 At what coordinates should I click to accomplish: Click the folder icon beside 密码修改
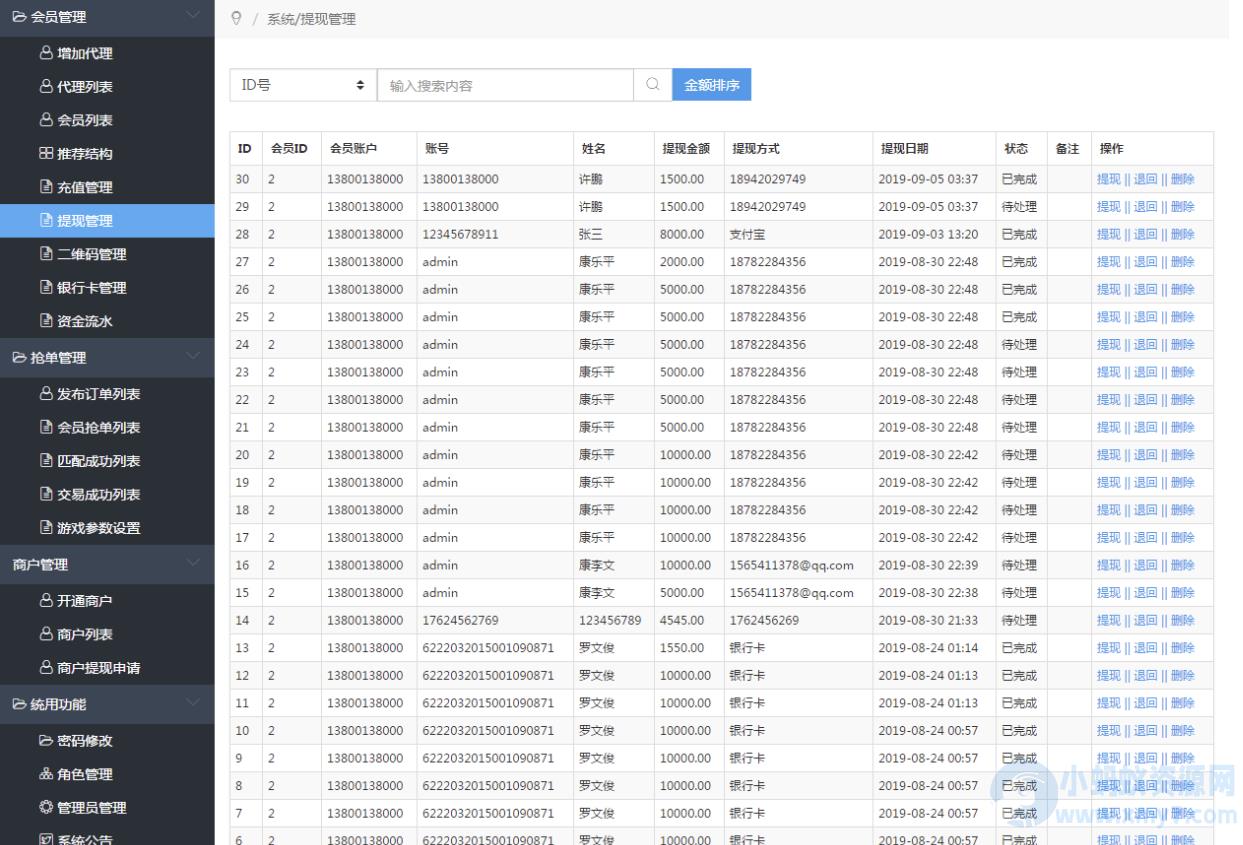(x=46, y=741)
